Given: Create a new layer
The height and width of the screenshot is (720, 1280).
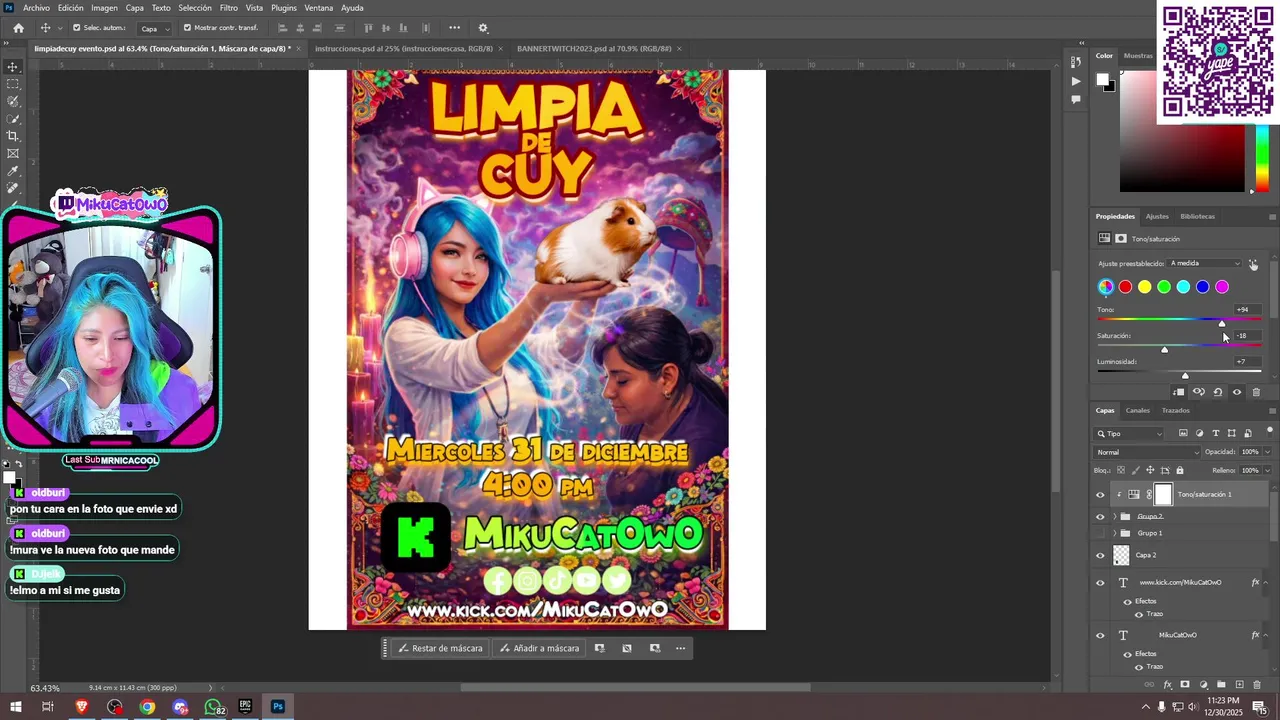Looking at the screenshot, I should (x=1239, y=685).
